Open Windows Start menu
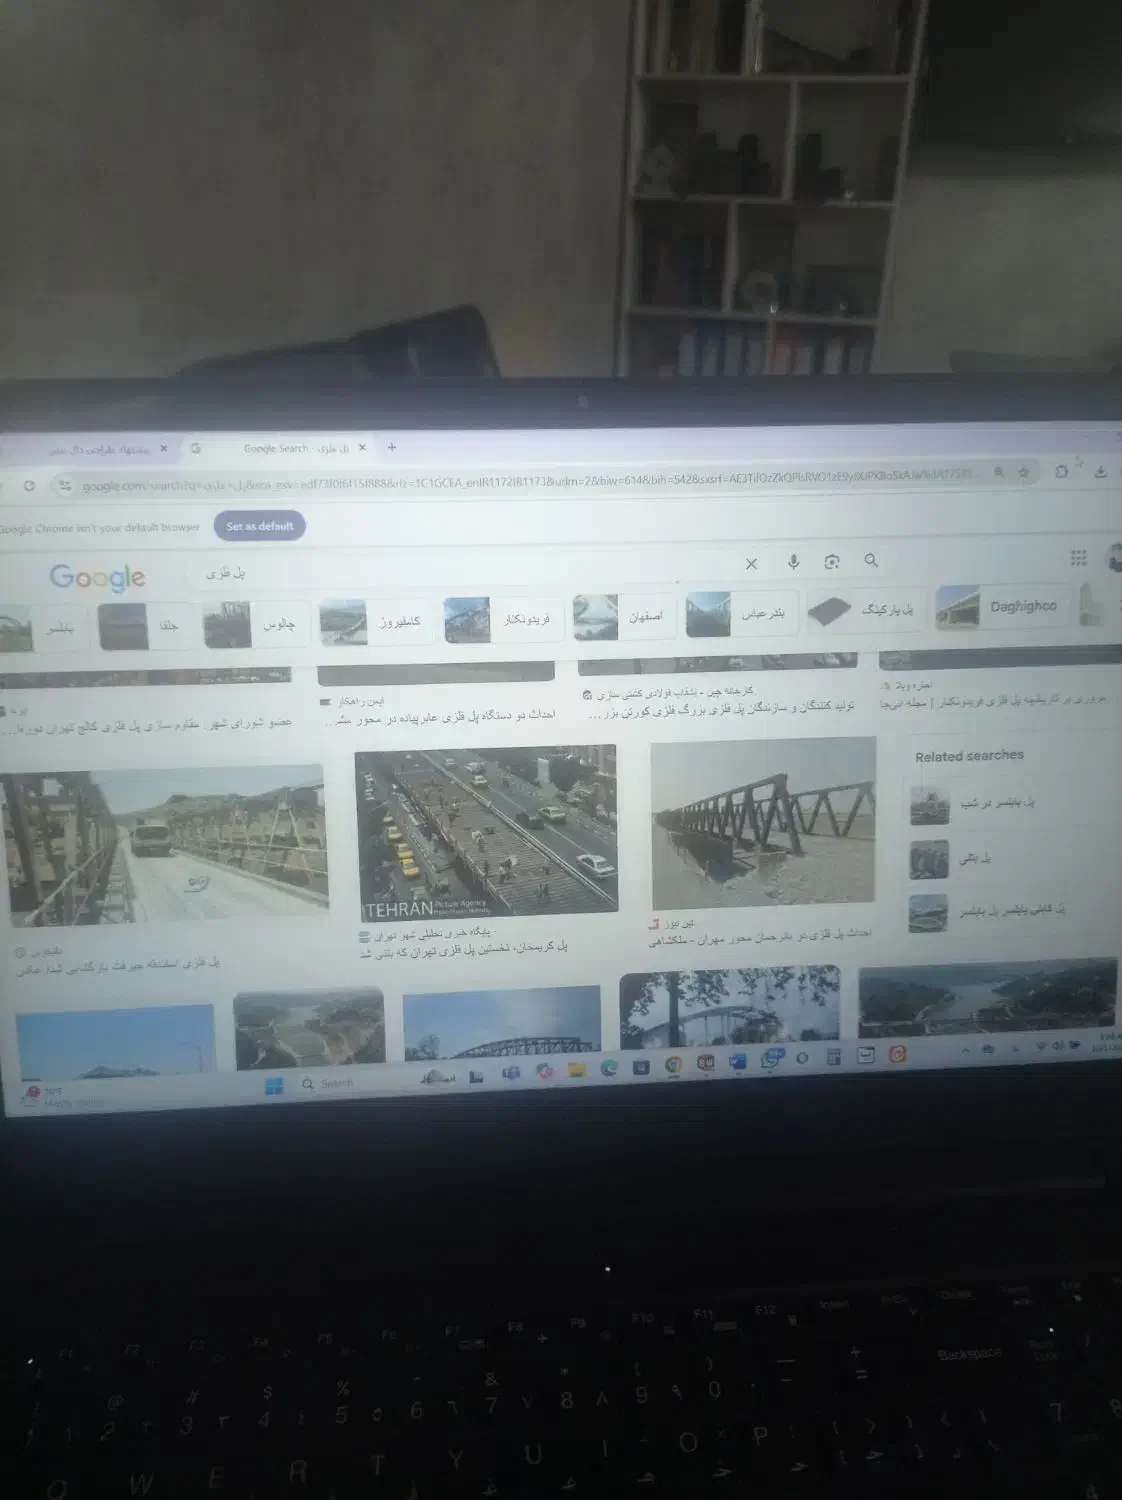This screenshot has width=1122, height=1500. (274, 1086)
